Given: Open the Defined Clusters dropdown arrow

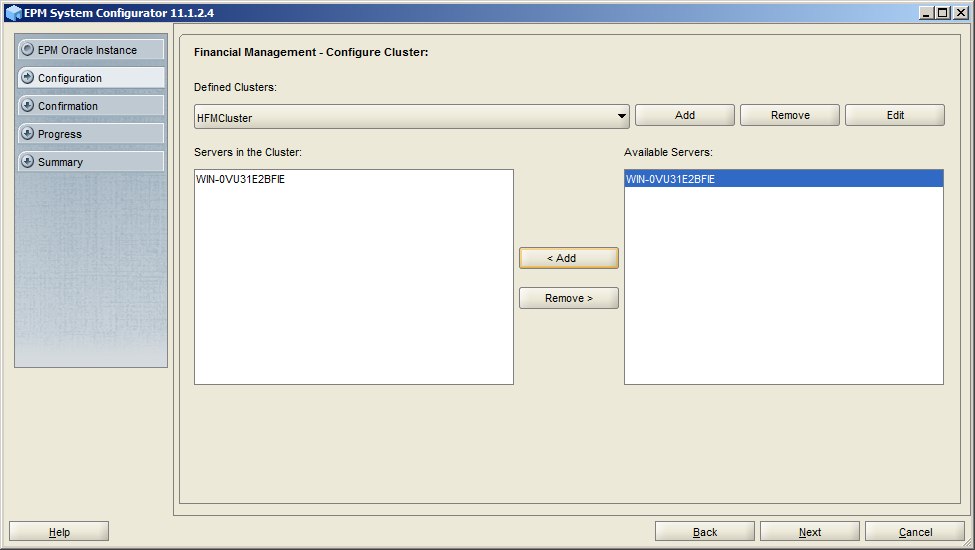Looking at the screenshot, I should click(621, 116).
